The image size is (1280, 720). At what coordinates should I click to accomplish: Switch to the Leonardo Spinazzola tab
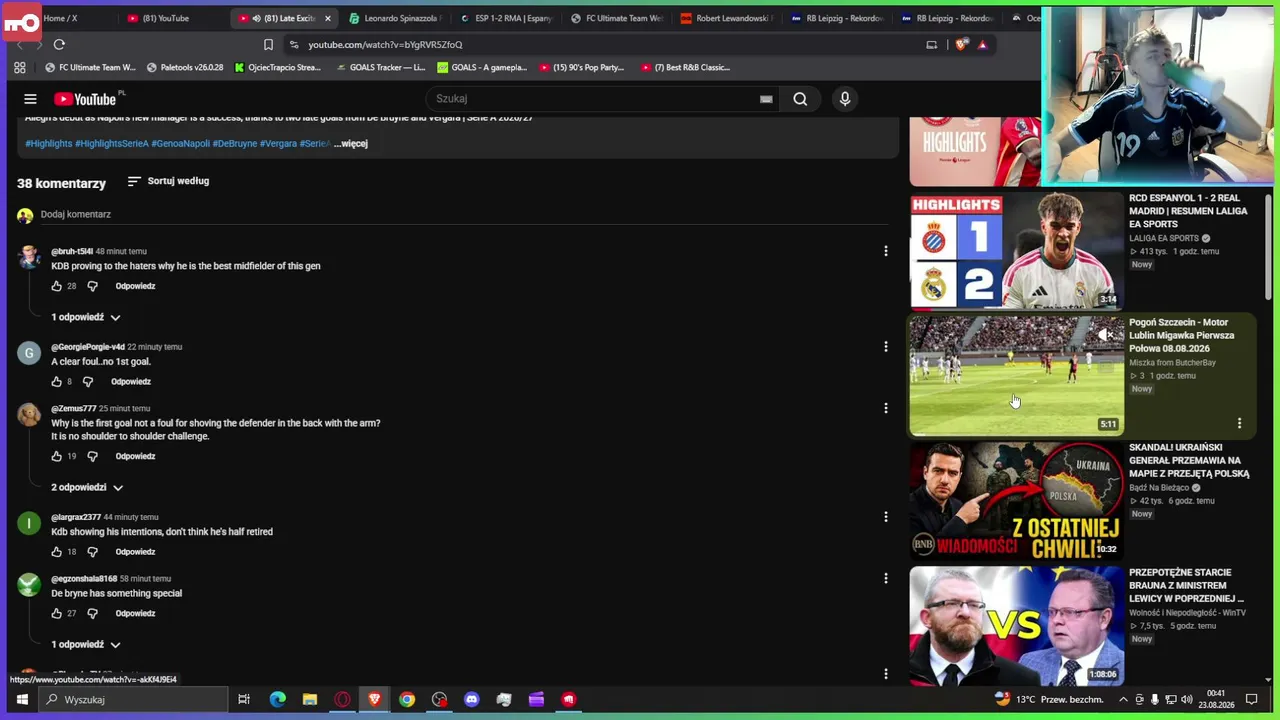pyautogui.click(x=393, y=18)
